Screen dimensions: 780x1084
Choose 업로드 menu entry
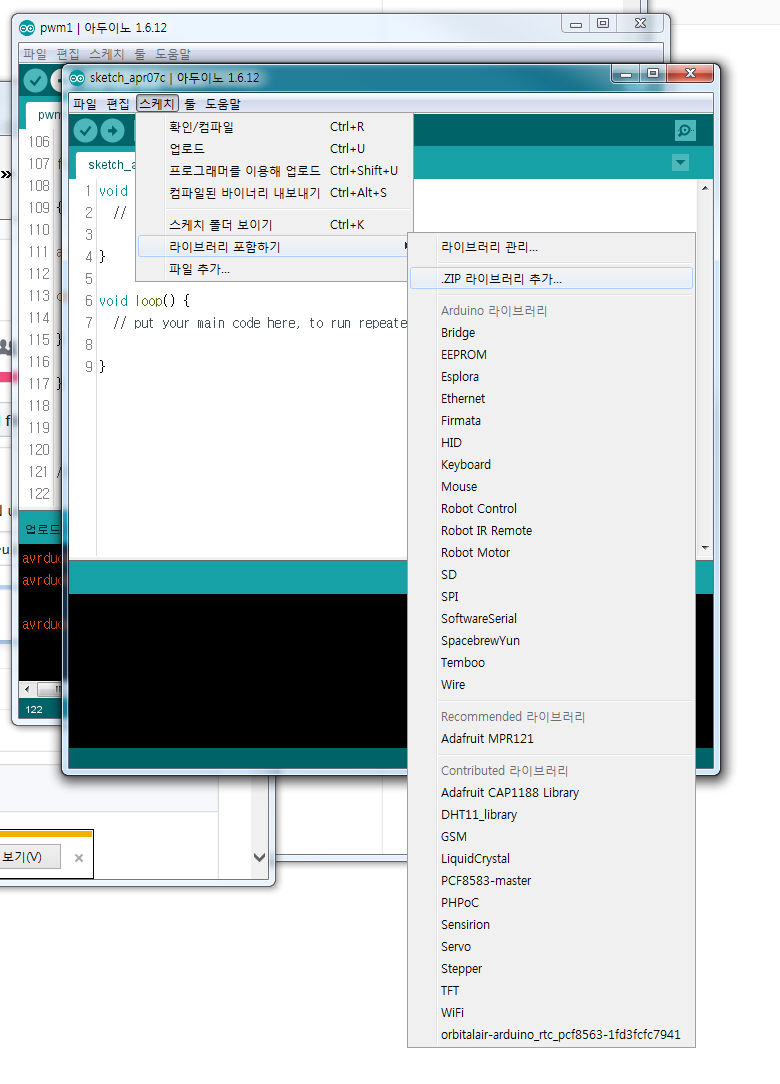[x=275, y=149]
